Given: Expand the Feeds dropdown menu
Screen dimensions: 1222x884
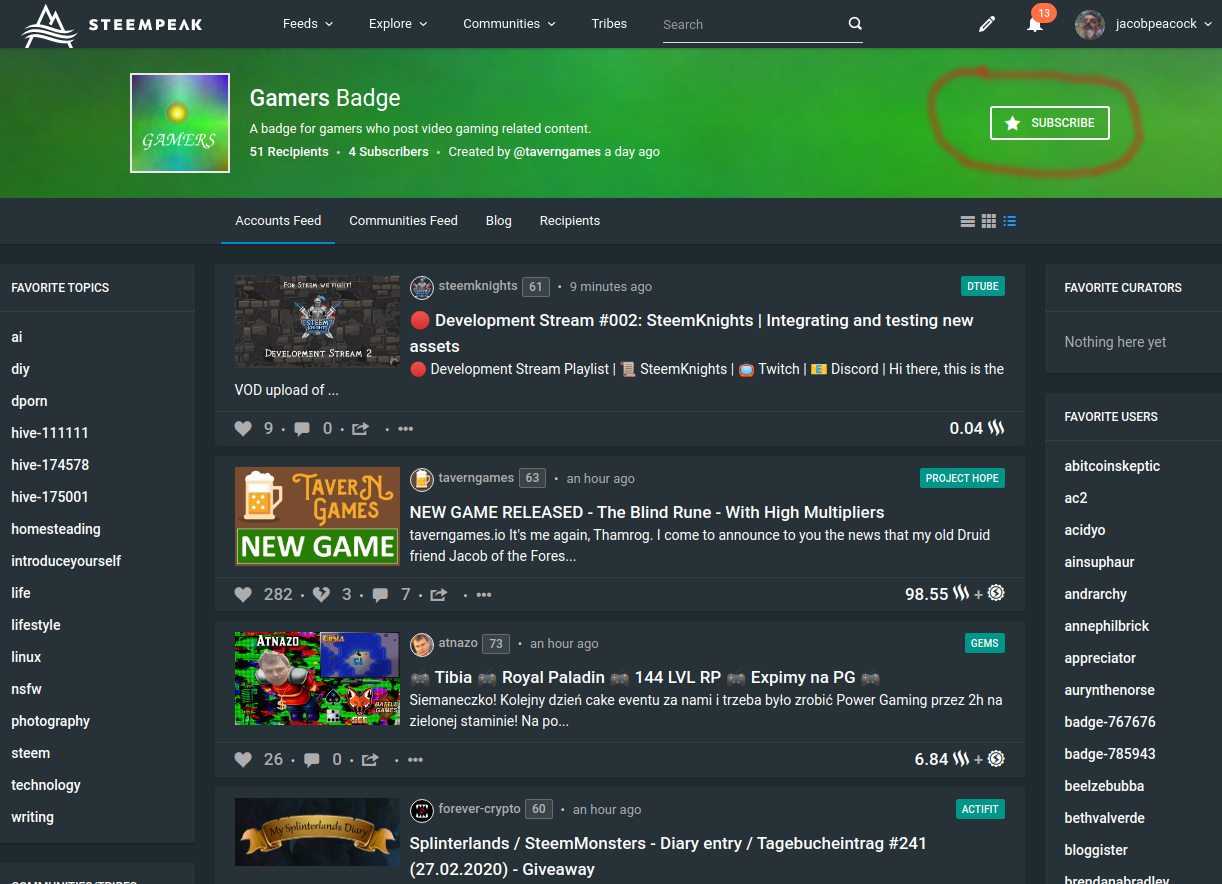Looking at the screenshot, I should [308, 24].
